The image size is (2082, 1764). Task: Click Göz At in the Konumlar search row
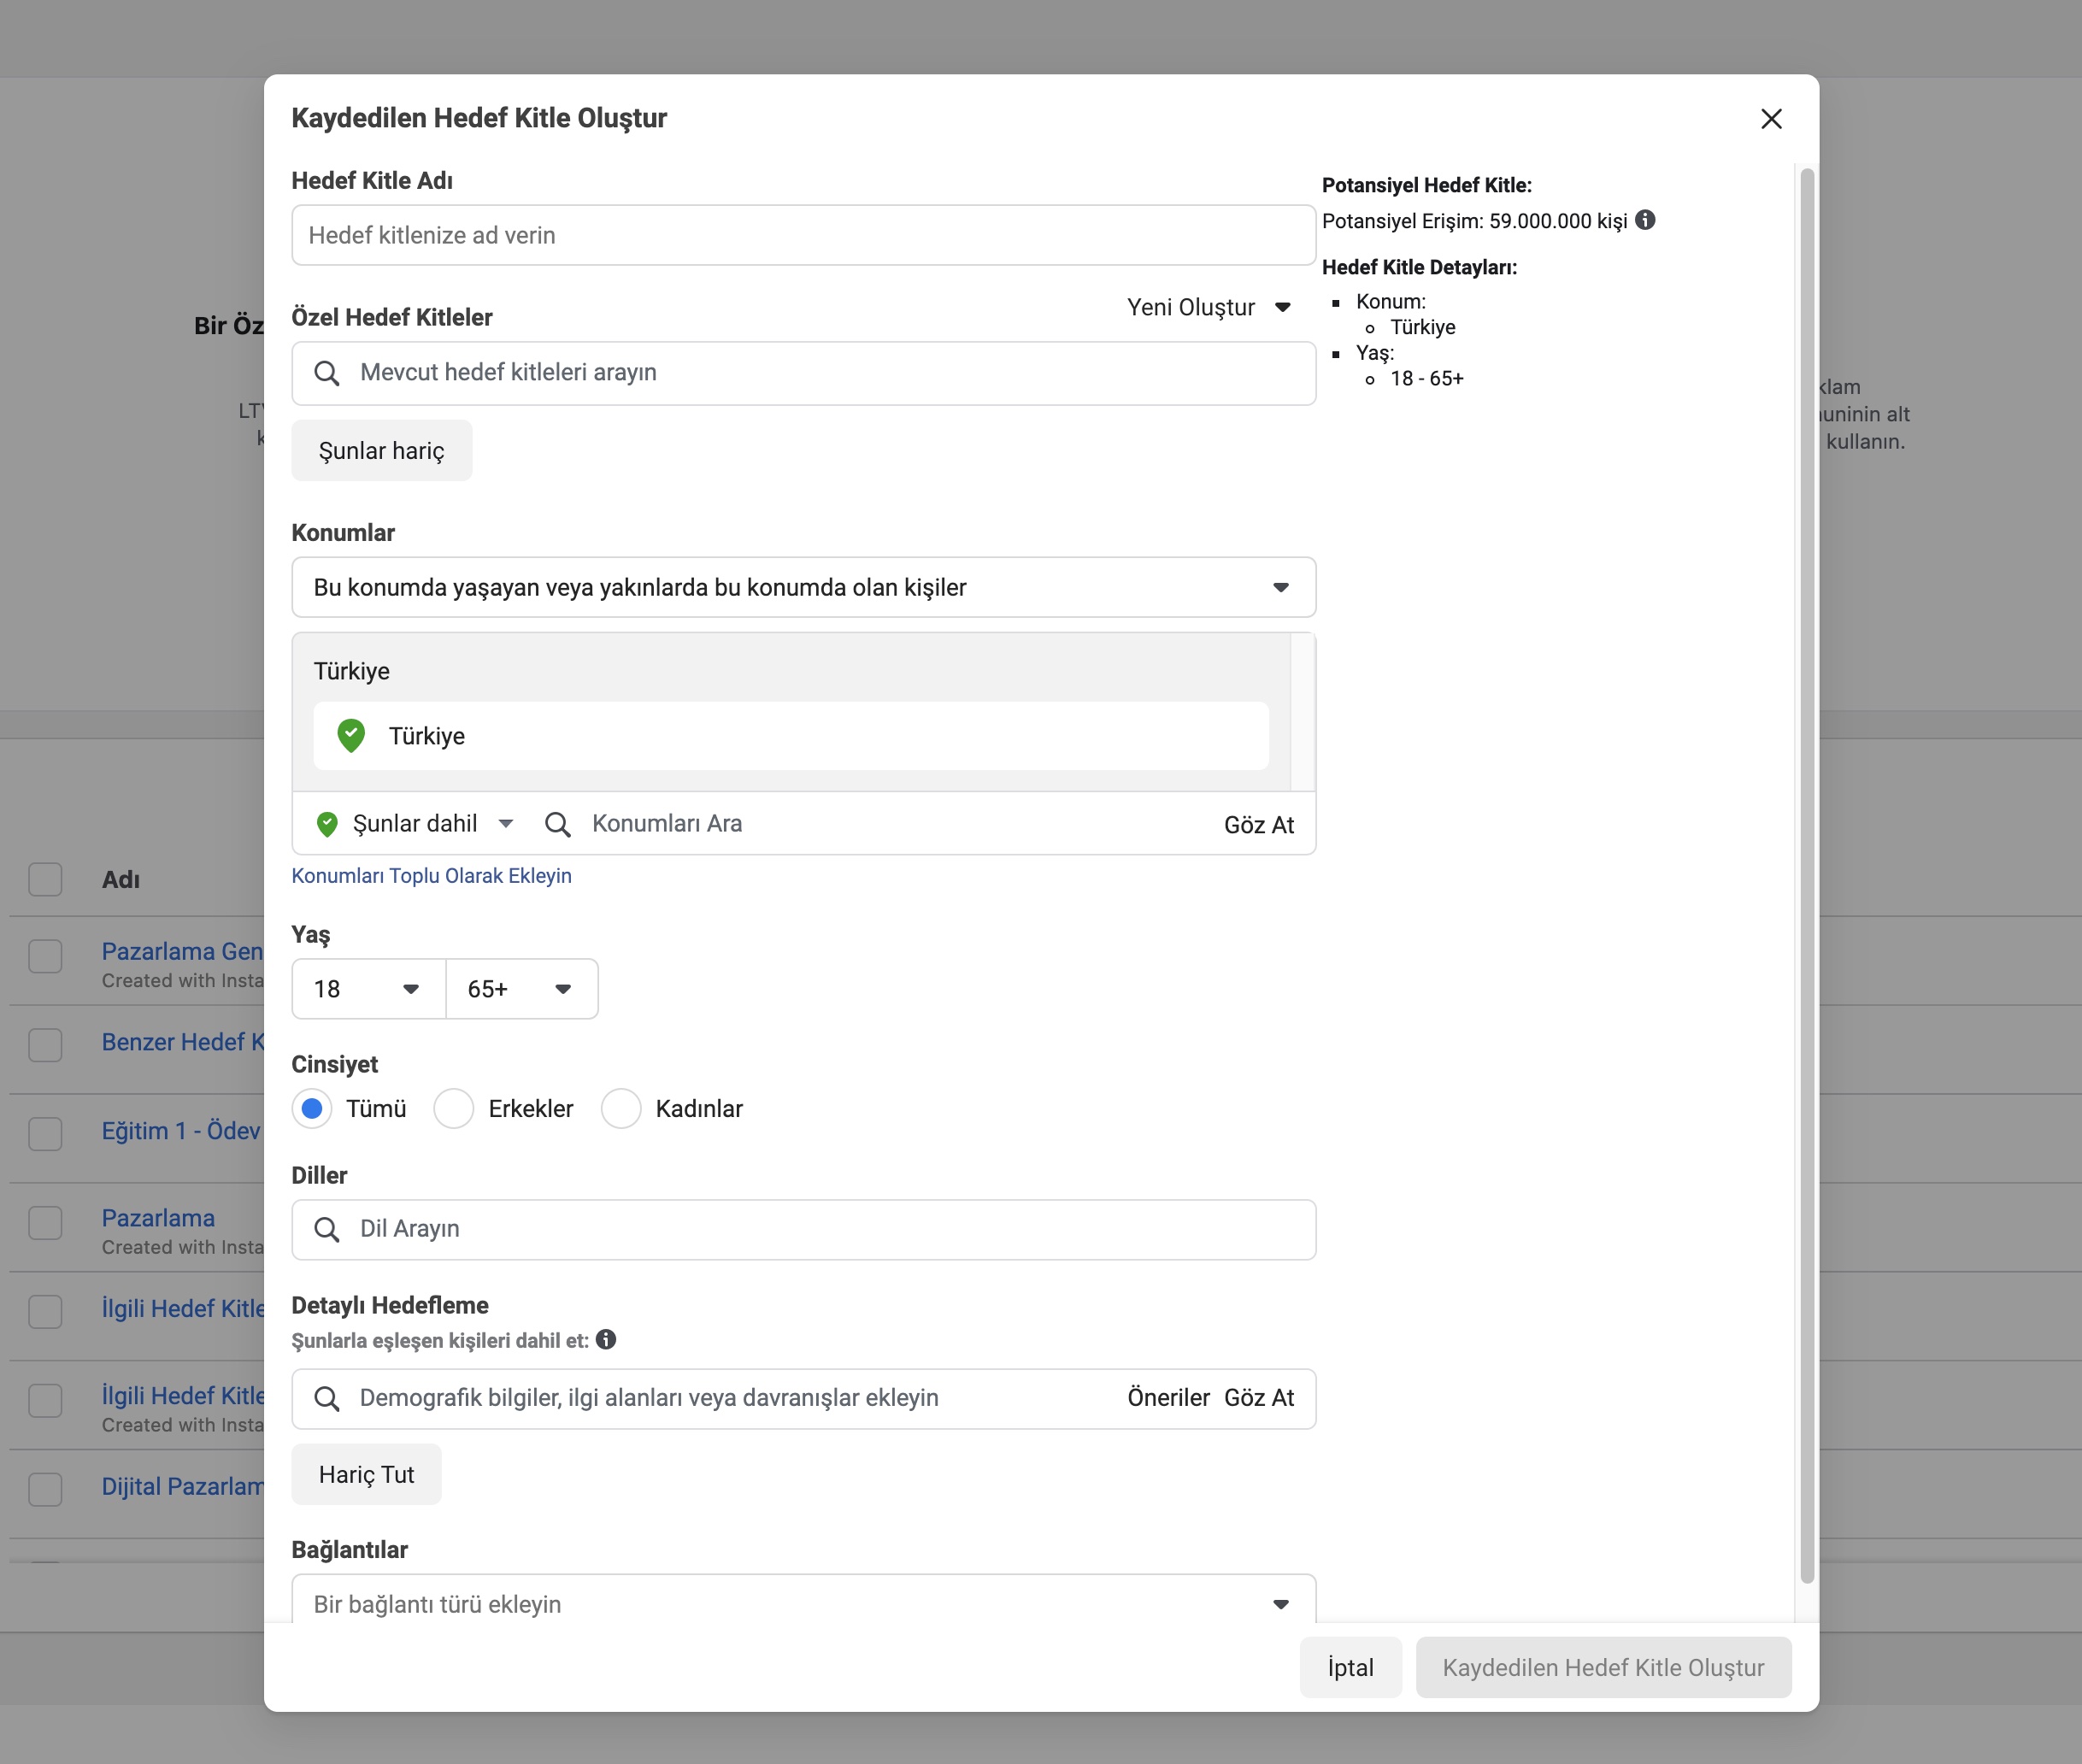point(1258,825)
